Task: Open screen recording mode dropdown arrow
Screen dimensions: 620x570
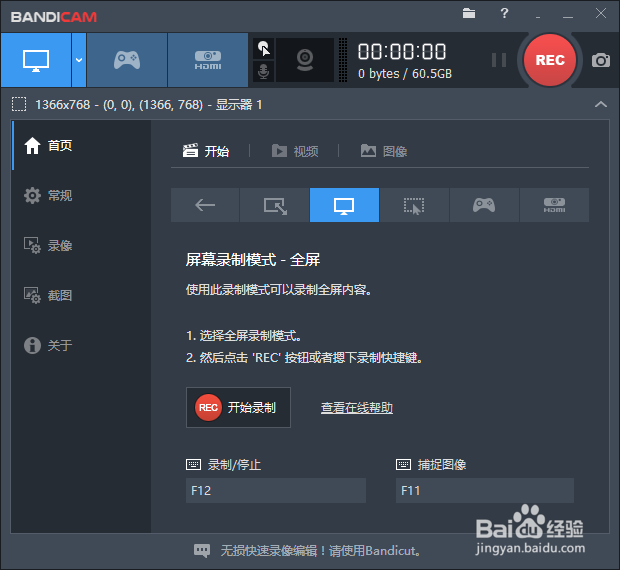Action: 79,60
